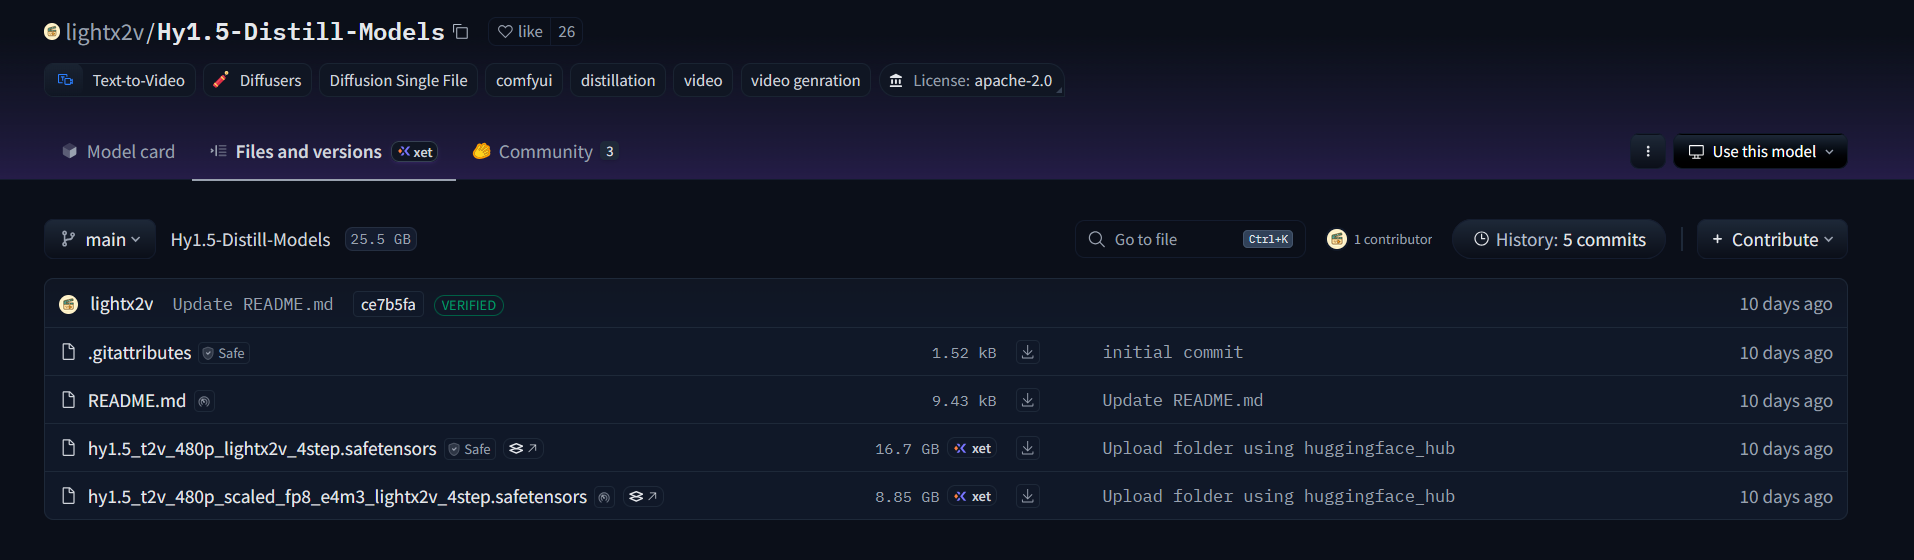The height and width of the screenshot is (560, 1914).
Task: Download the README.md file
Action: [x=1027, y=400]
